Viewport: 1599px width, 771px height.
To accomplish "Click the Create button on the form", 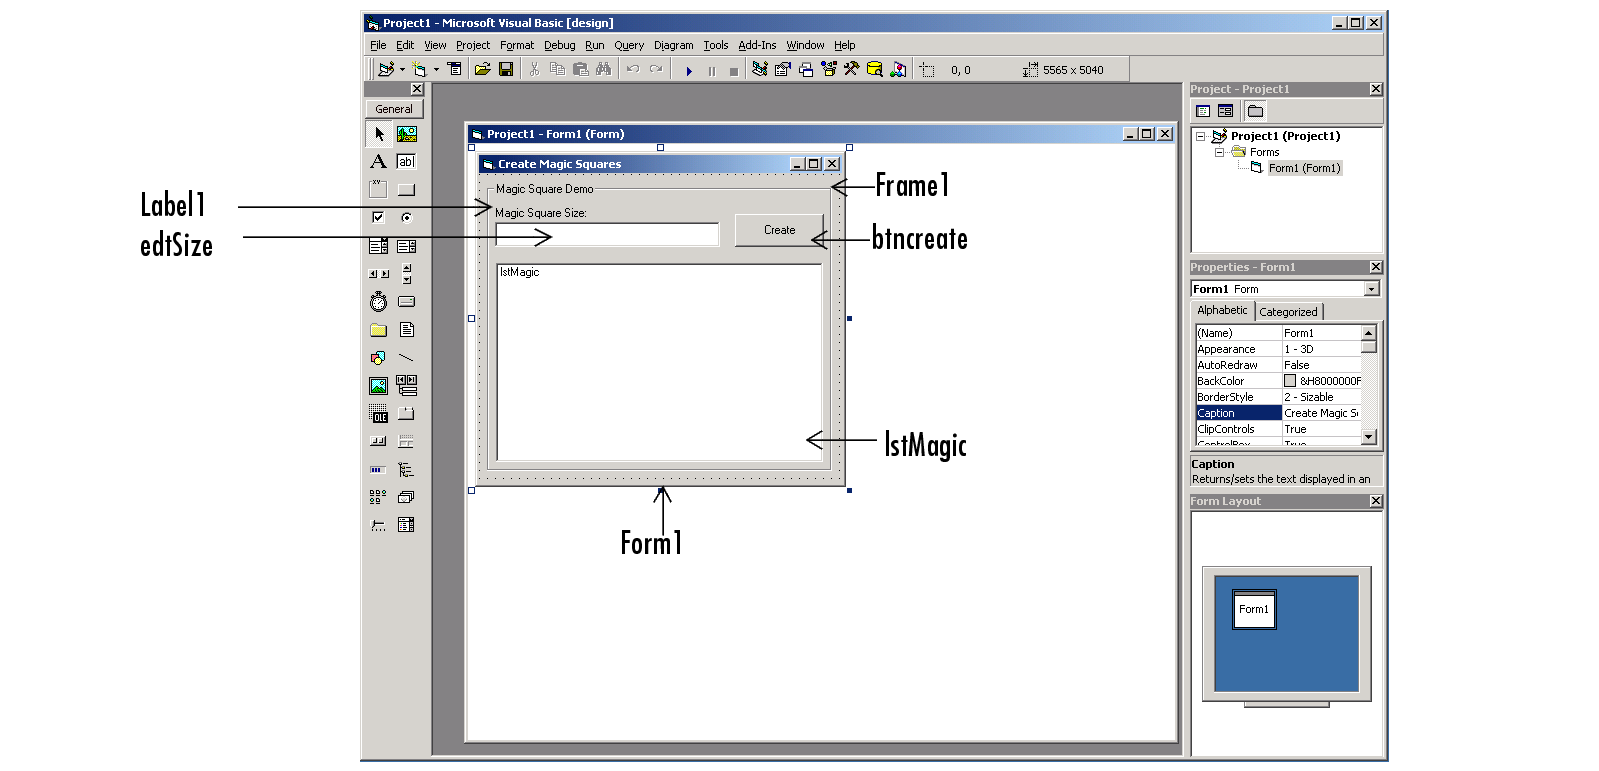I will point(780,230).
